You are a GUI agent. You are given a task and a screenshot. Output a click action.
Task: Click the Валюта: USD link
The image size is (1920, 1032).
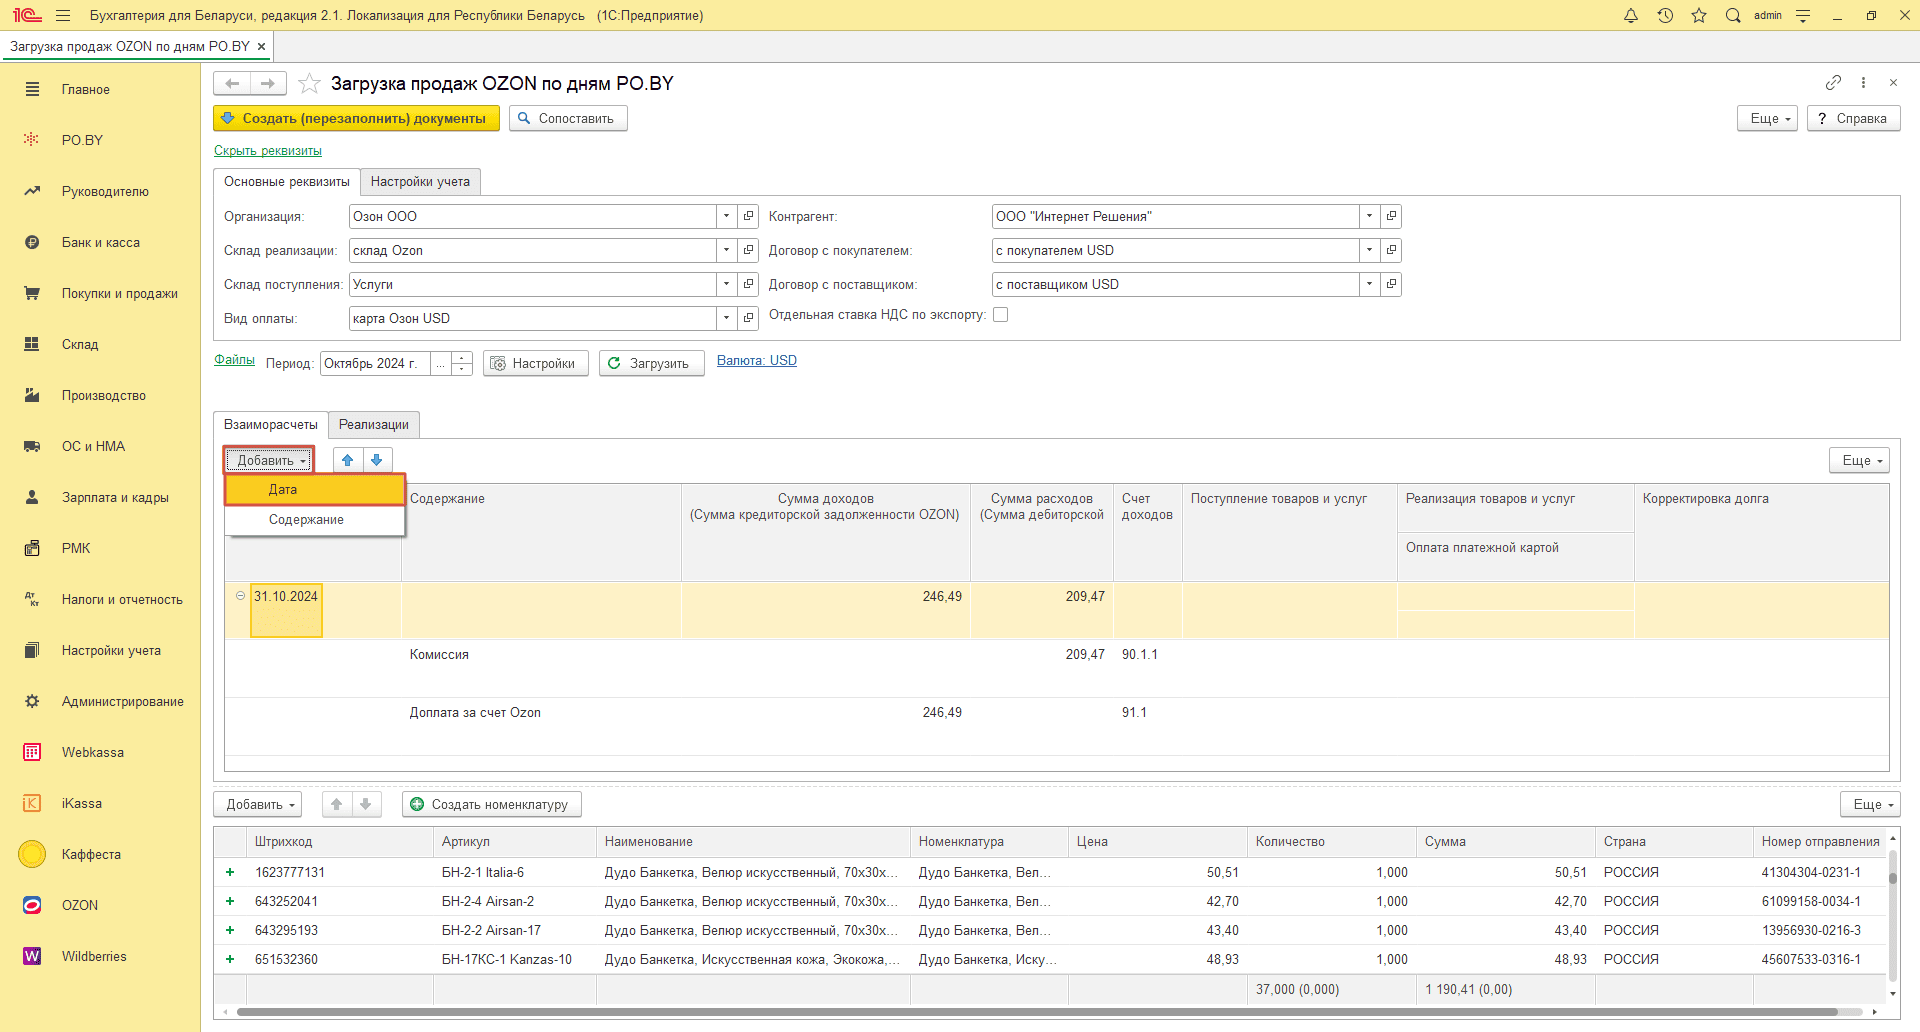(757, 361)
